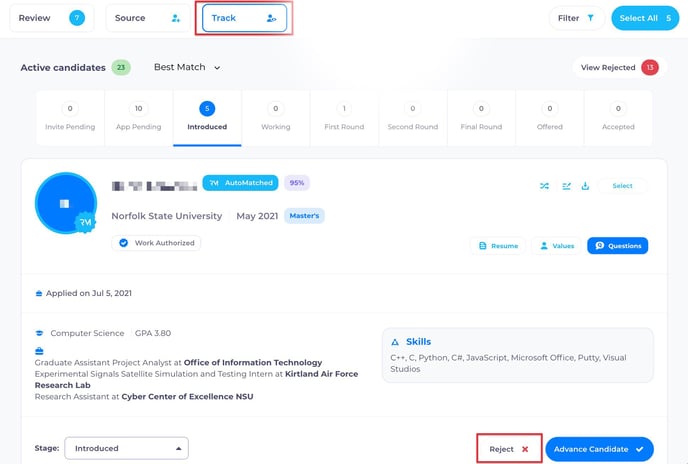Image resolution: width=688 pixels, height=464 pixels.
Task: Select the Accepted stage tab
Action: point(618,118)
